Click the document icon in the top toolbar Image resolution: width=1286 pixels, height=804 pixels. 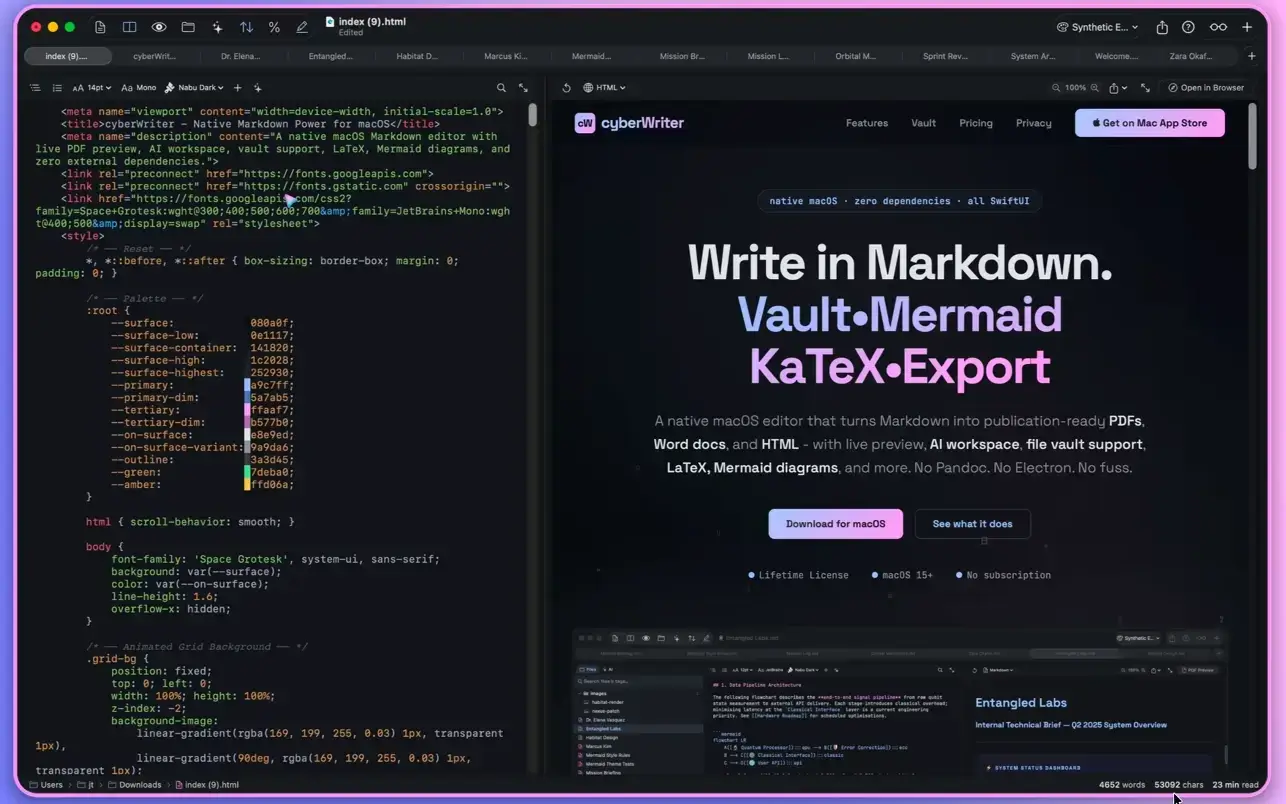tap(100, 27)
